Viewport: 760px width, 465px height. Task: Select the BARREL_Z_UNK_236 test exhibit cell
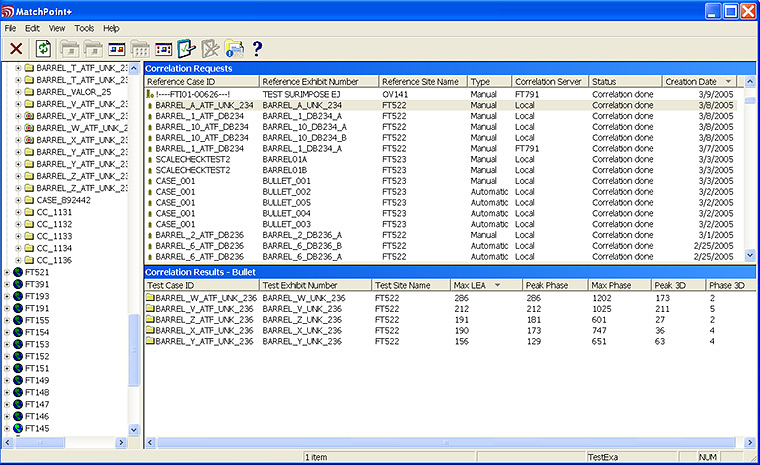(302, 320)
